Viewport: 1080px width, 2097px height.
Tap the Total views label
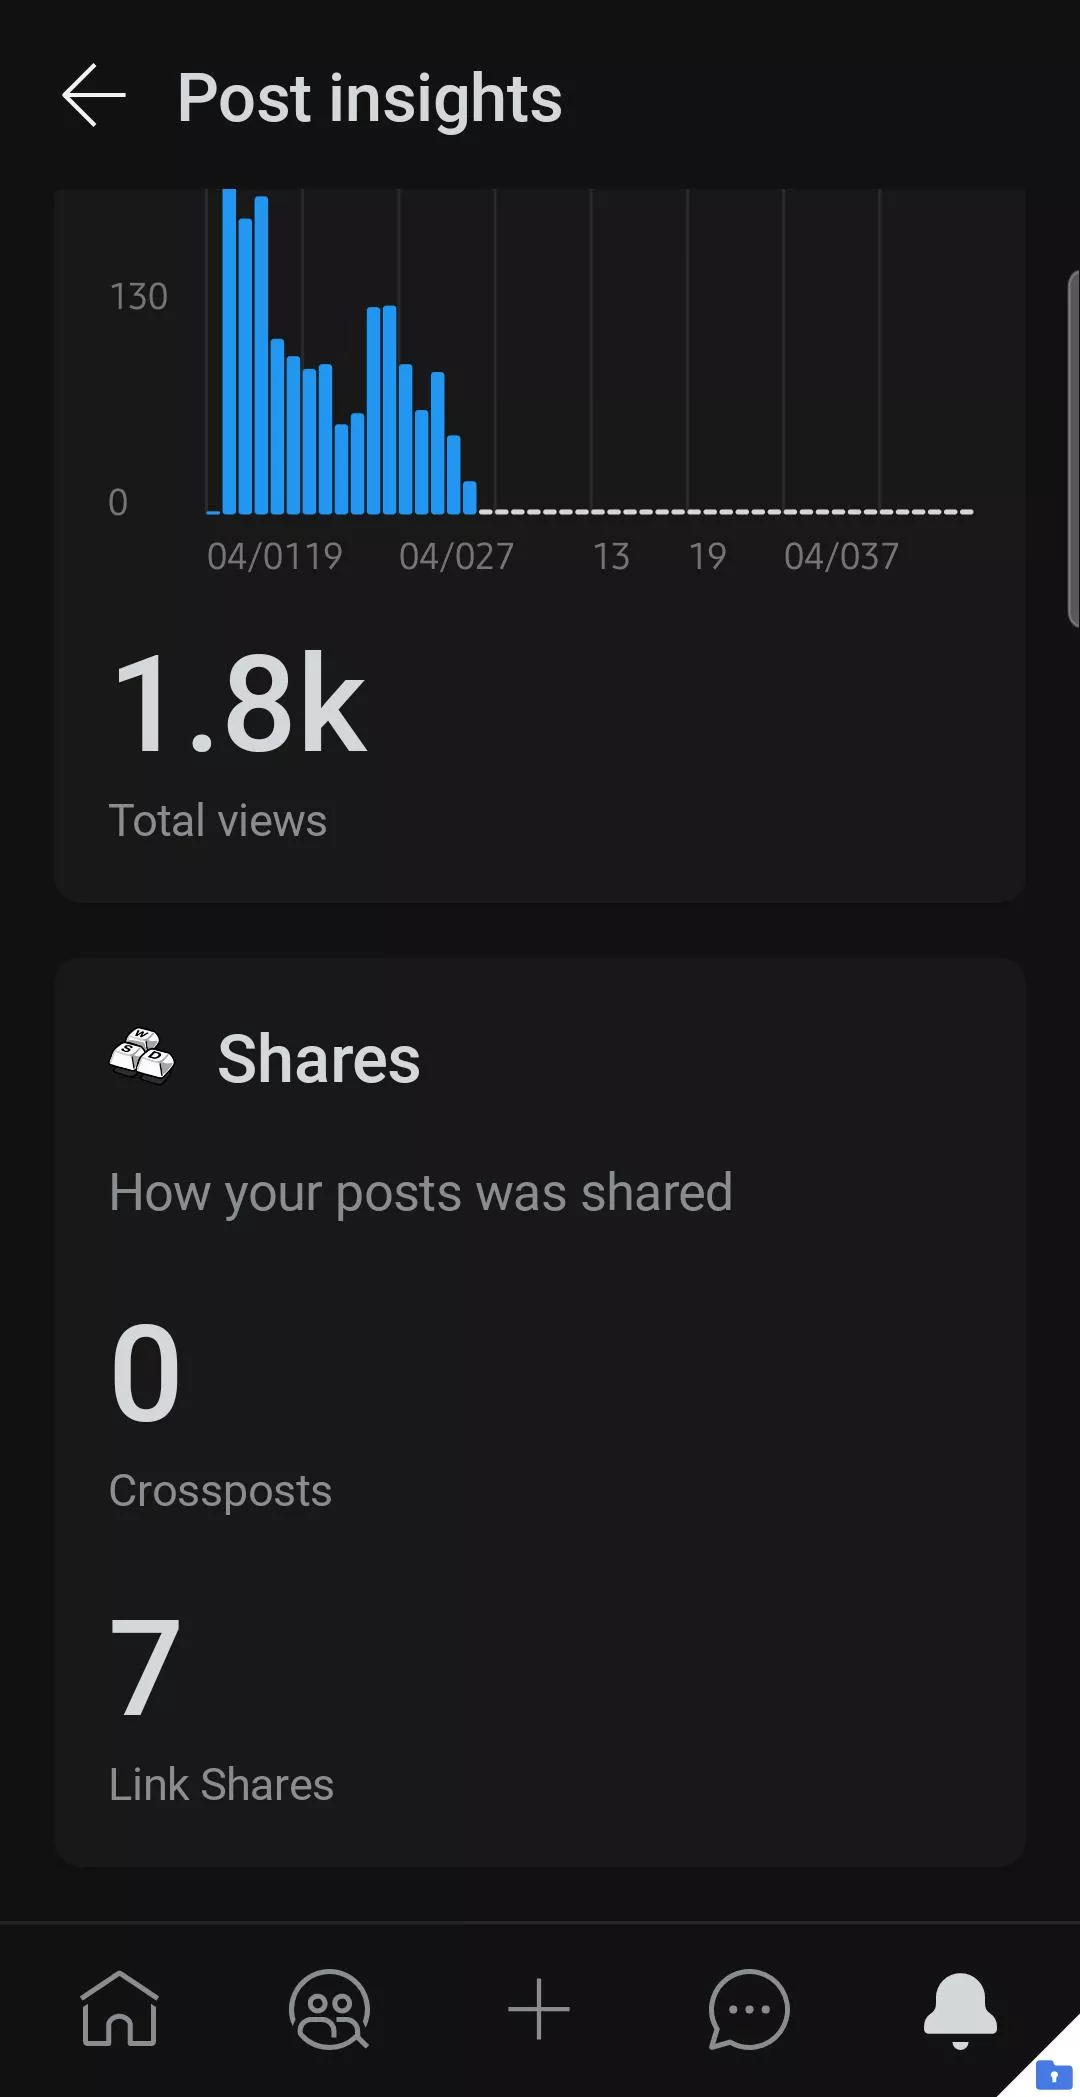pos(218,821)
